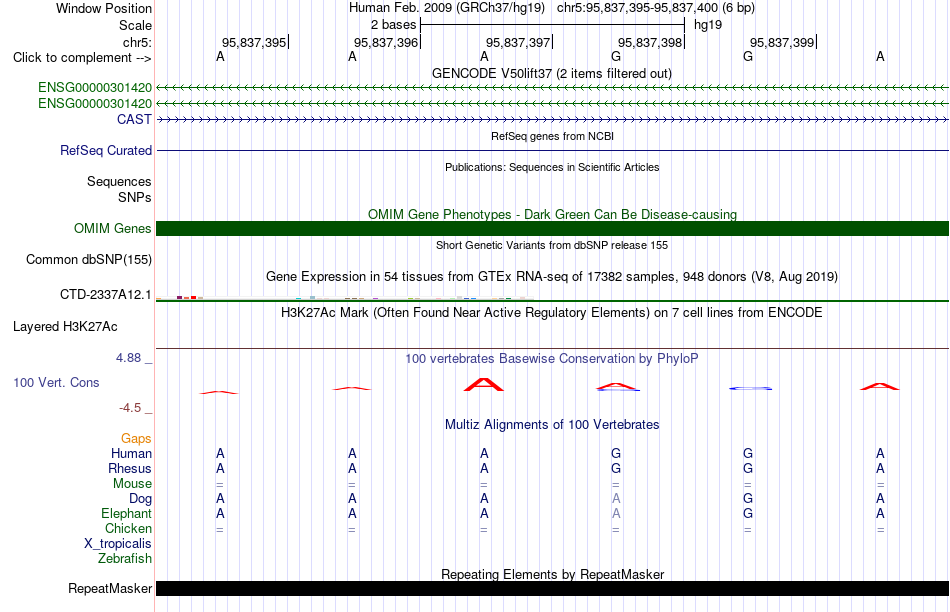
Task: Open the 'RefSeq genes from NCBI' track title
Action: 552,136
